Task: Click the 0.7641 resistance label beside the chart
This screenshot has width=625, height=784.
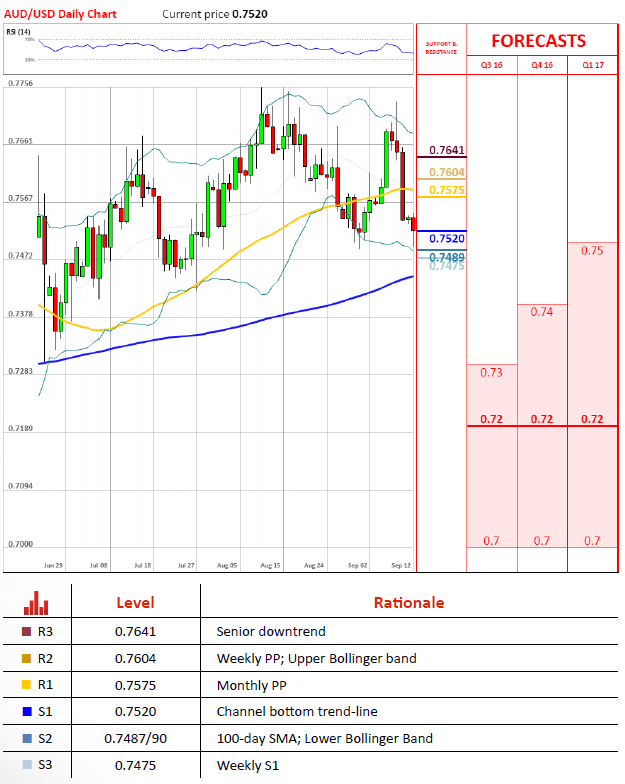Action: click(x=446, y=151)
